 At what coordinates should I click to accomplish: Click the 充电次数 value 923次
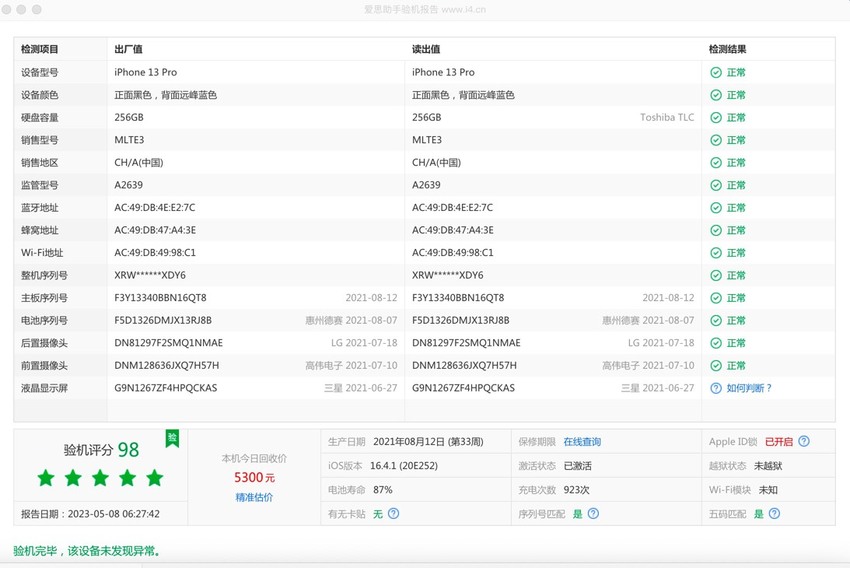point(577,490)
